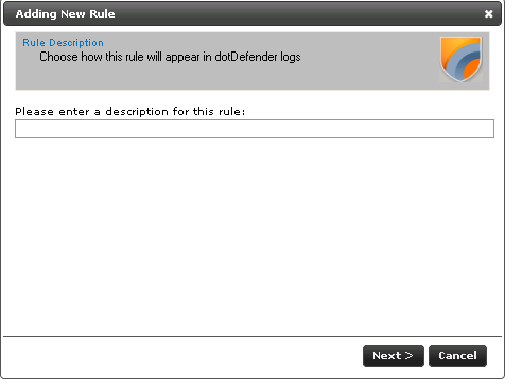Viewport: 512px width, 384px height.
Task: Click the dotDefender shield logo
Action: click(461, 59)
